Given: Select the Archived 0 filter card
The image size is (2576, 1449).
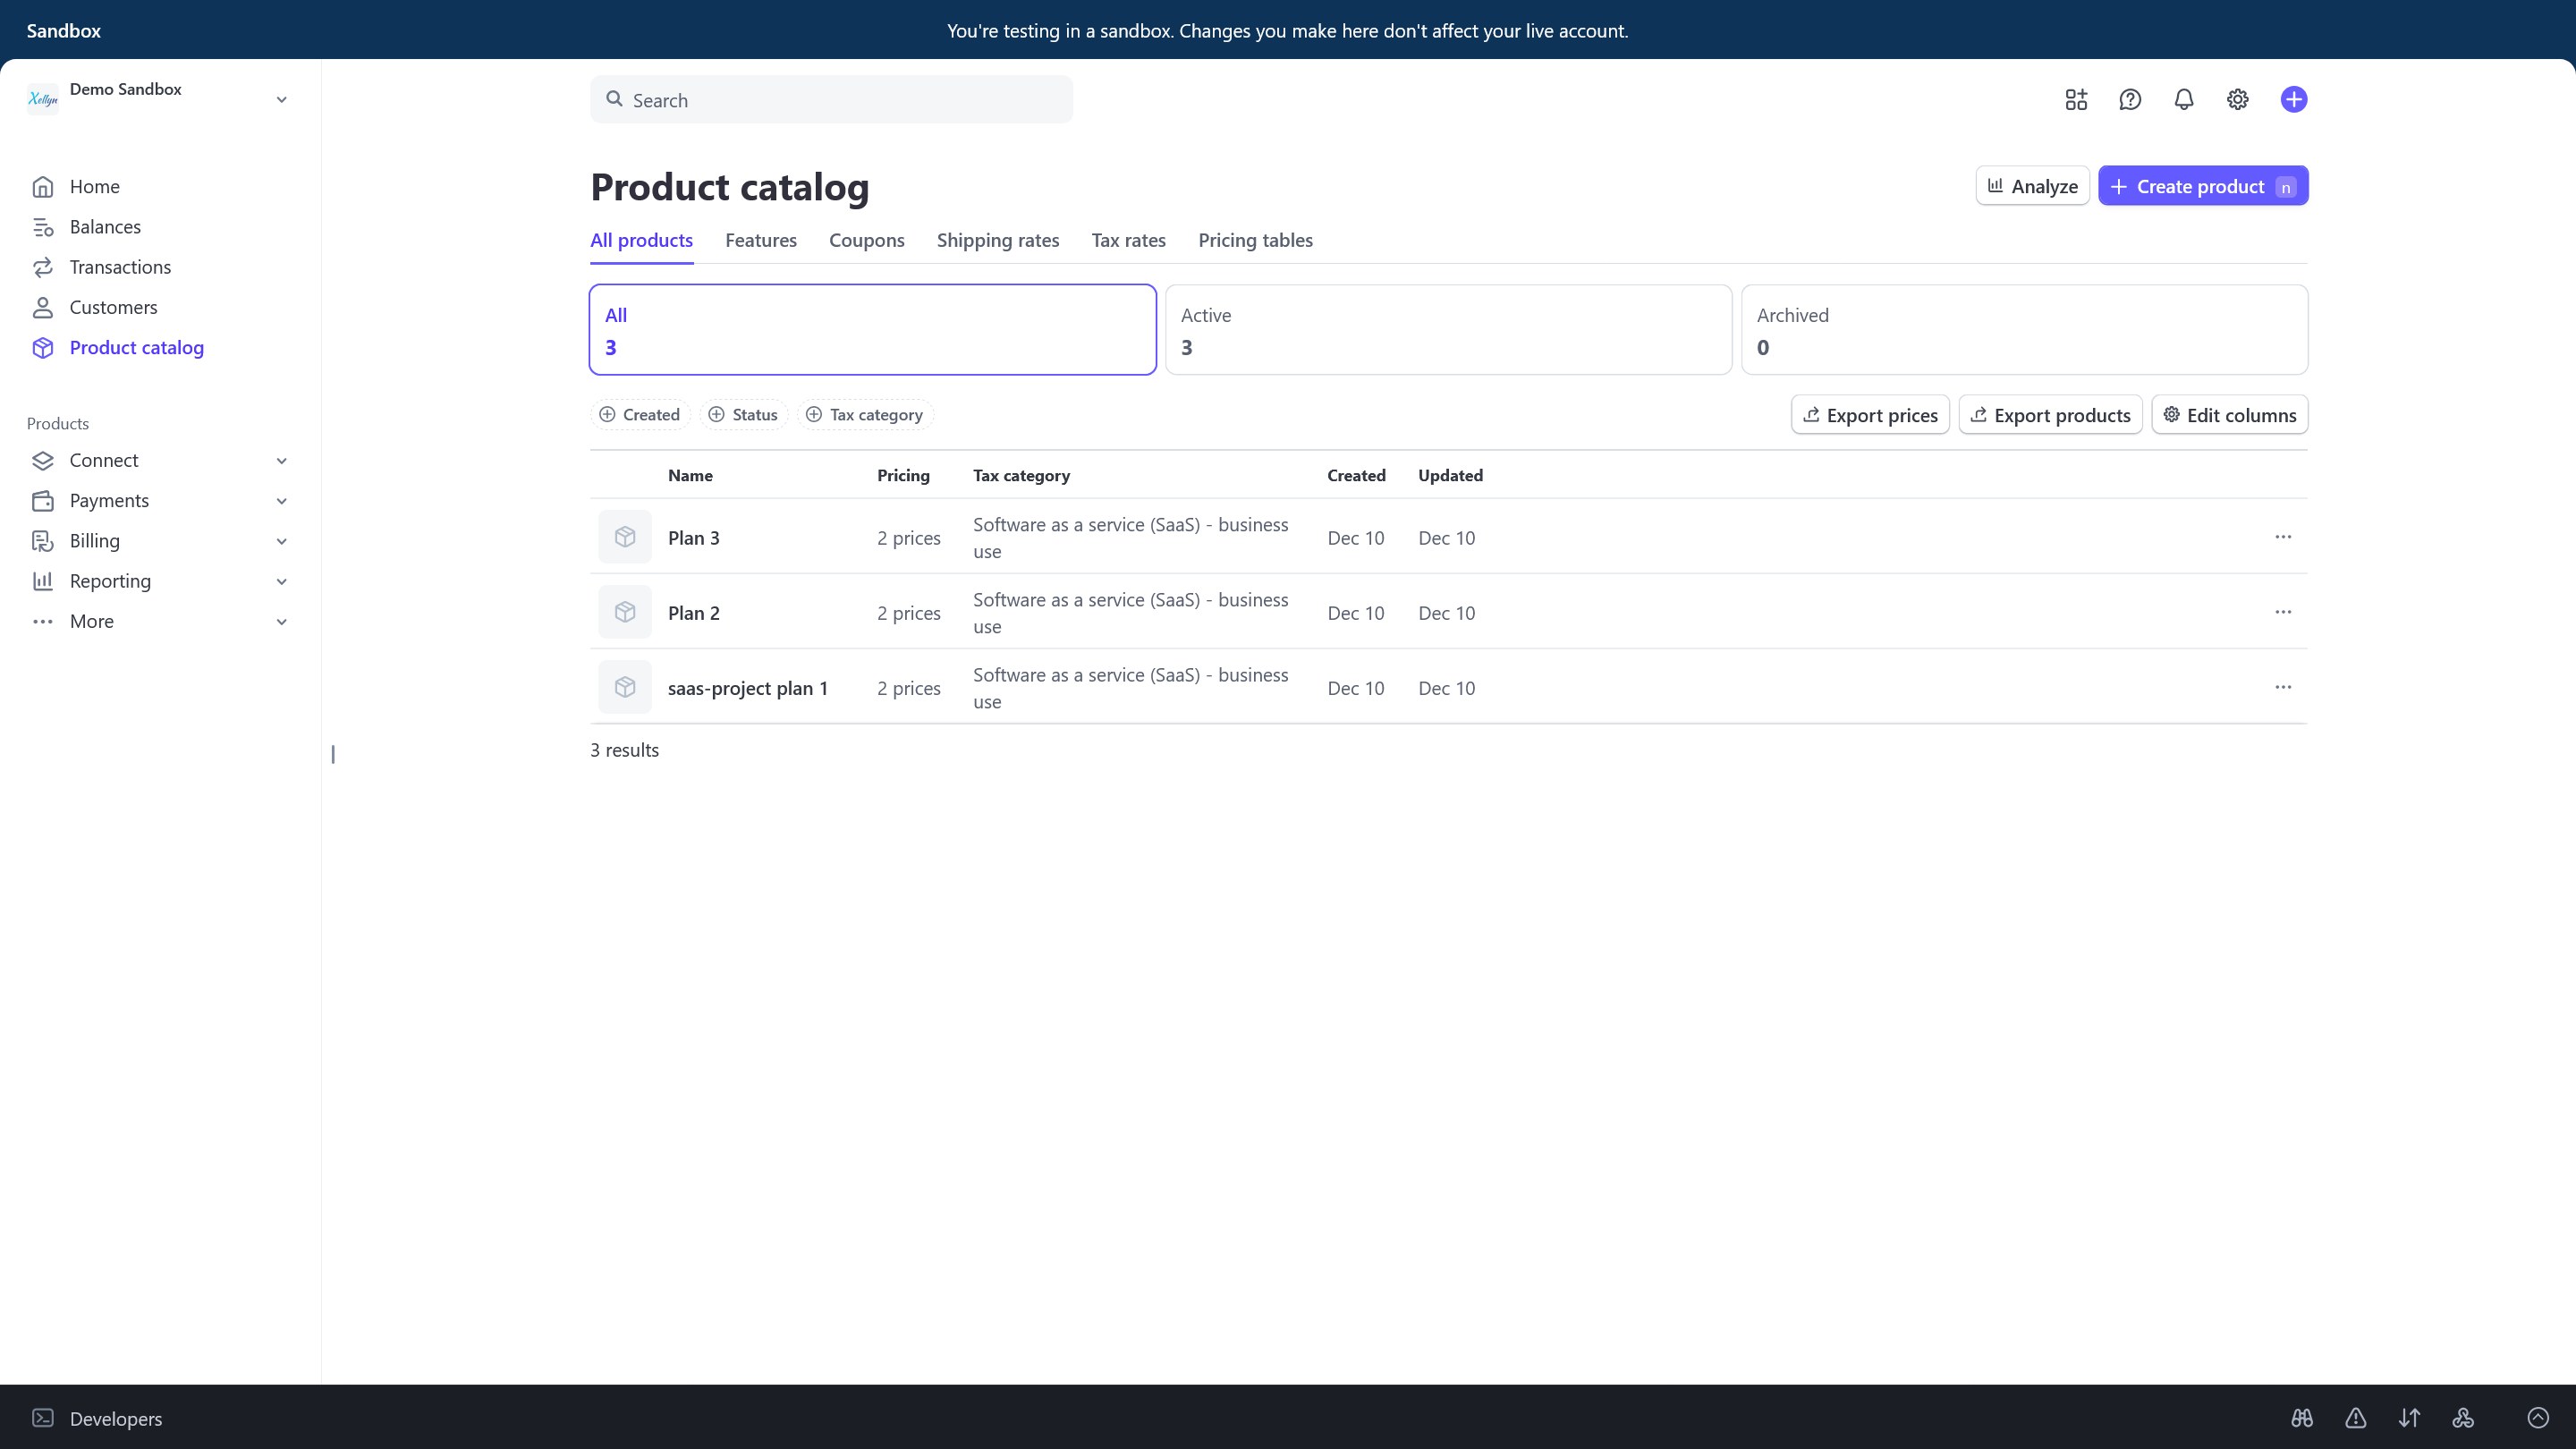Looking at the screenshot, I should (2025, 330).
